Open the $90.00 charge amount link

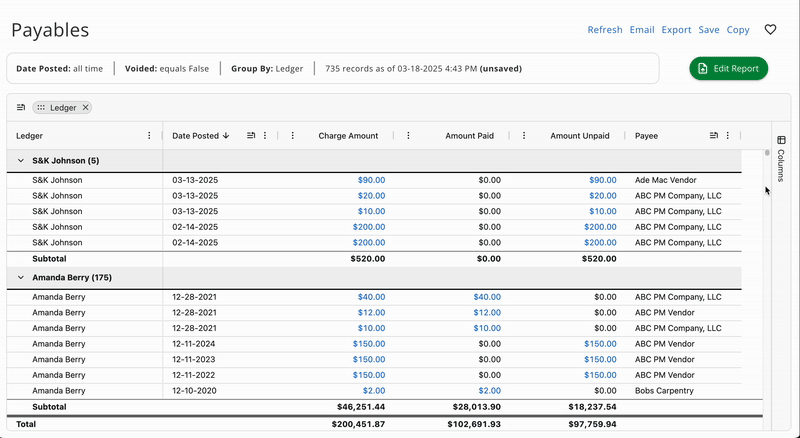click(x=371, y=180)
